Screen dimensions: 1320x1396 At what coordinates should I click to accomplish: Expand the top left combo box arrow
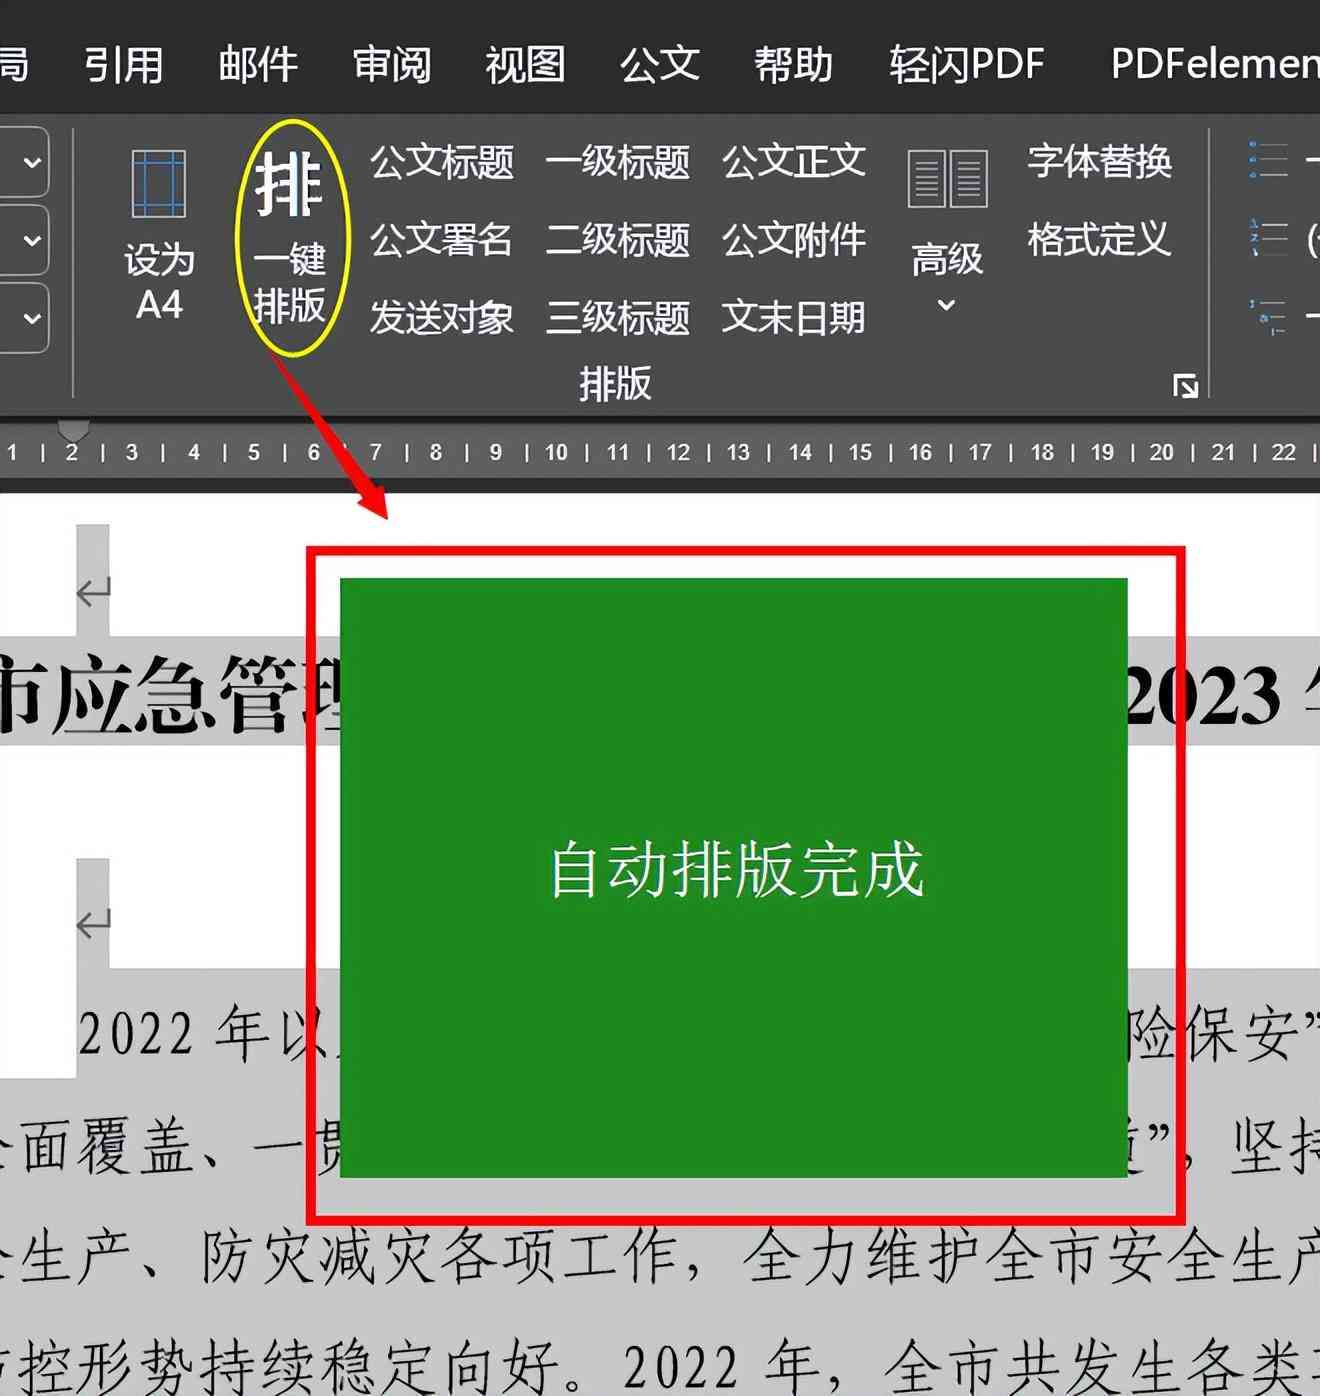coord(32,161)
